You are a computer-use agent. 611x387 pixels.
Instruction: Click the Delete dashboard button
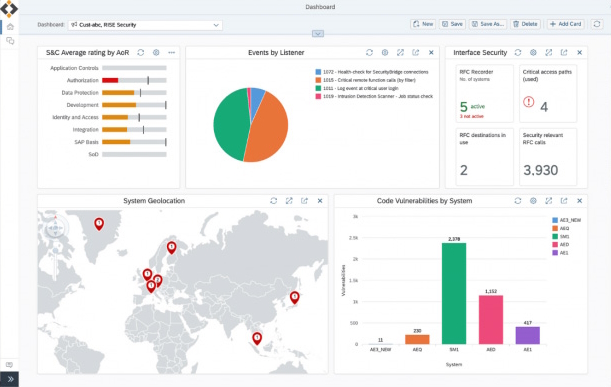point(525,24)
